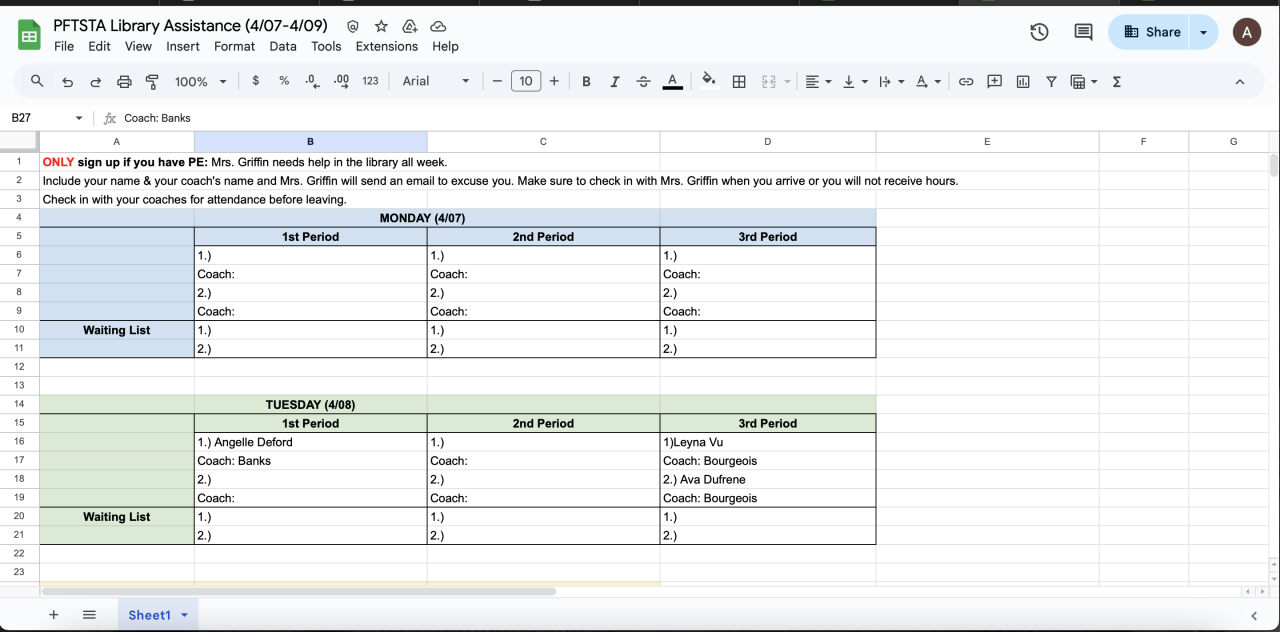The image size is (1280, 632).
Task: Open the Arial font dropdown
Action: click(436, 81)
